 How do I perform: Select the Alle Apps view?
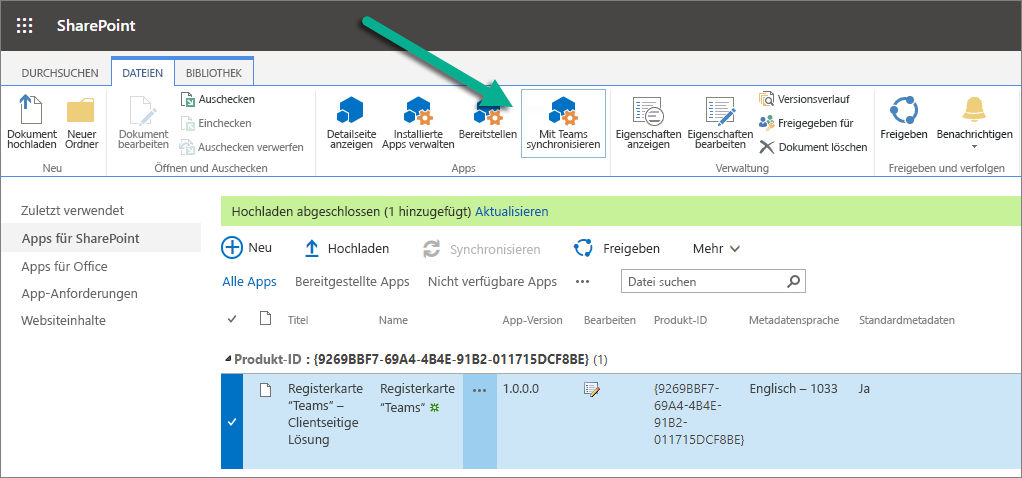[x=250, y=282]
